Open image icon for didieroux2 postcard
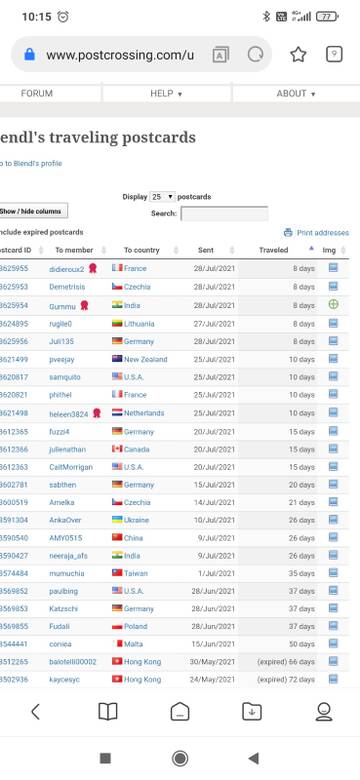This screenshot has width=360, height=780. coord(333,268)
